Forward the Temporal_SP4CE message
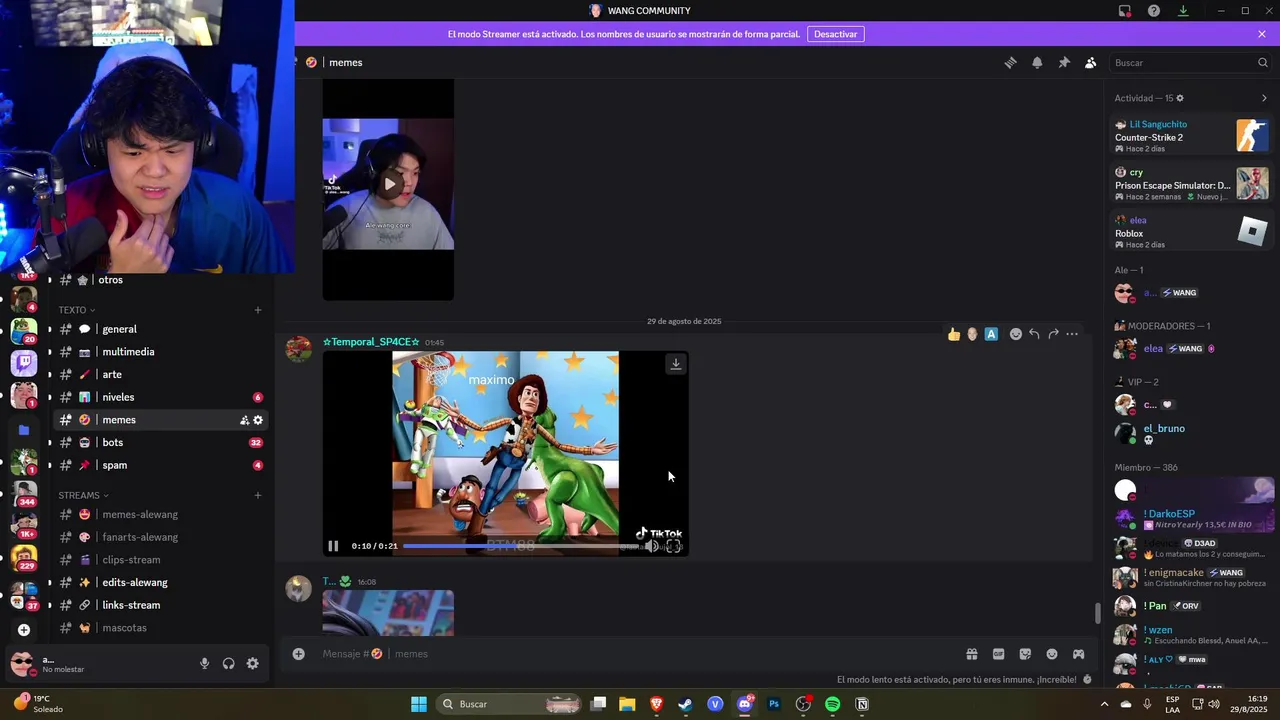Screen dimensions: 1280x720 point(1053,334)
